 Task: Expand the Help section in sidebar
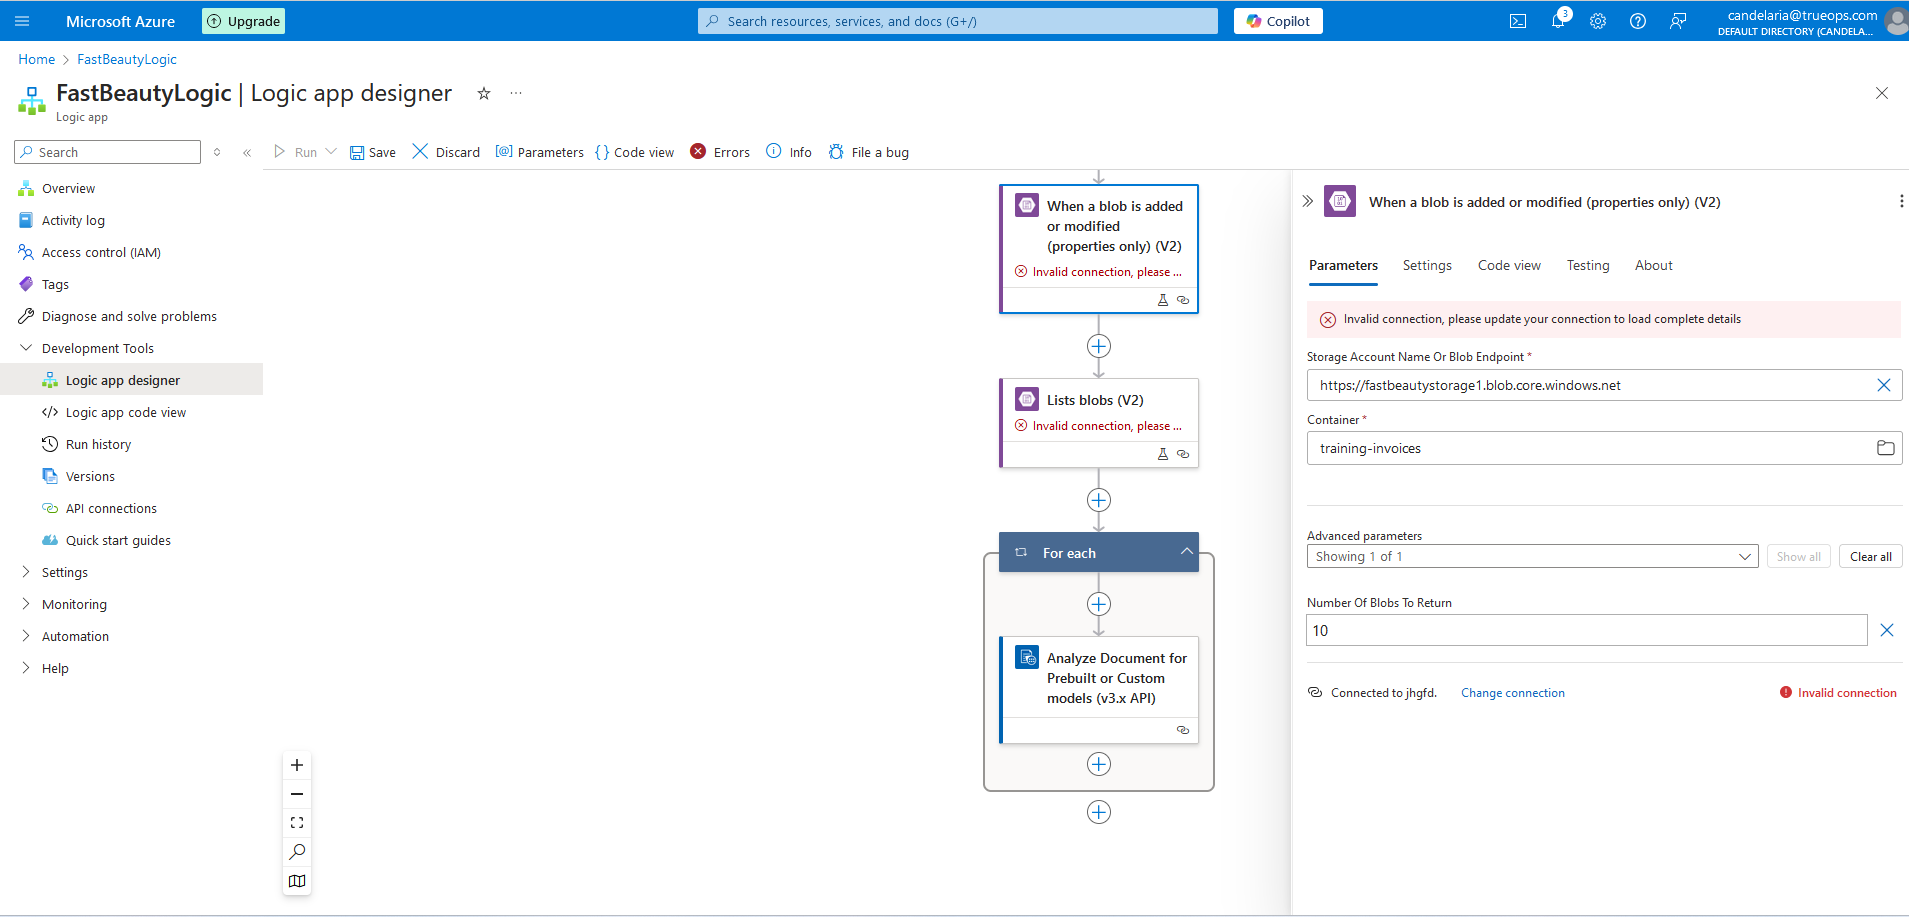(26, 668)
